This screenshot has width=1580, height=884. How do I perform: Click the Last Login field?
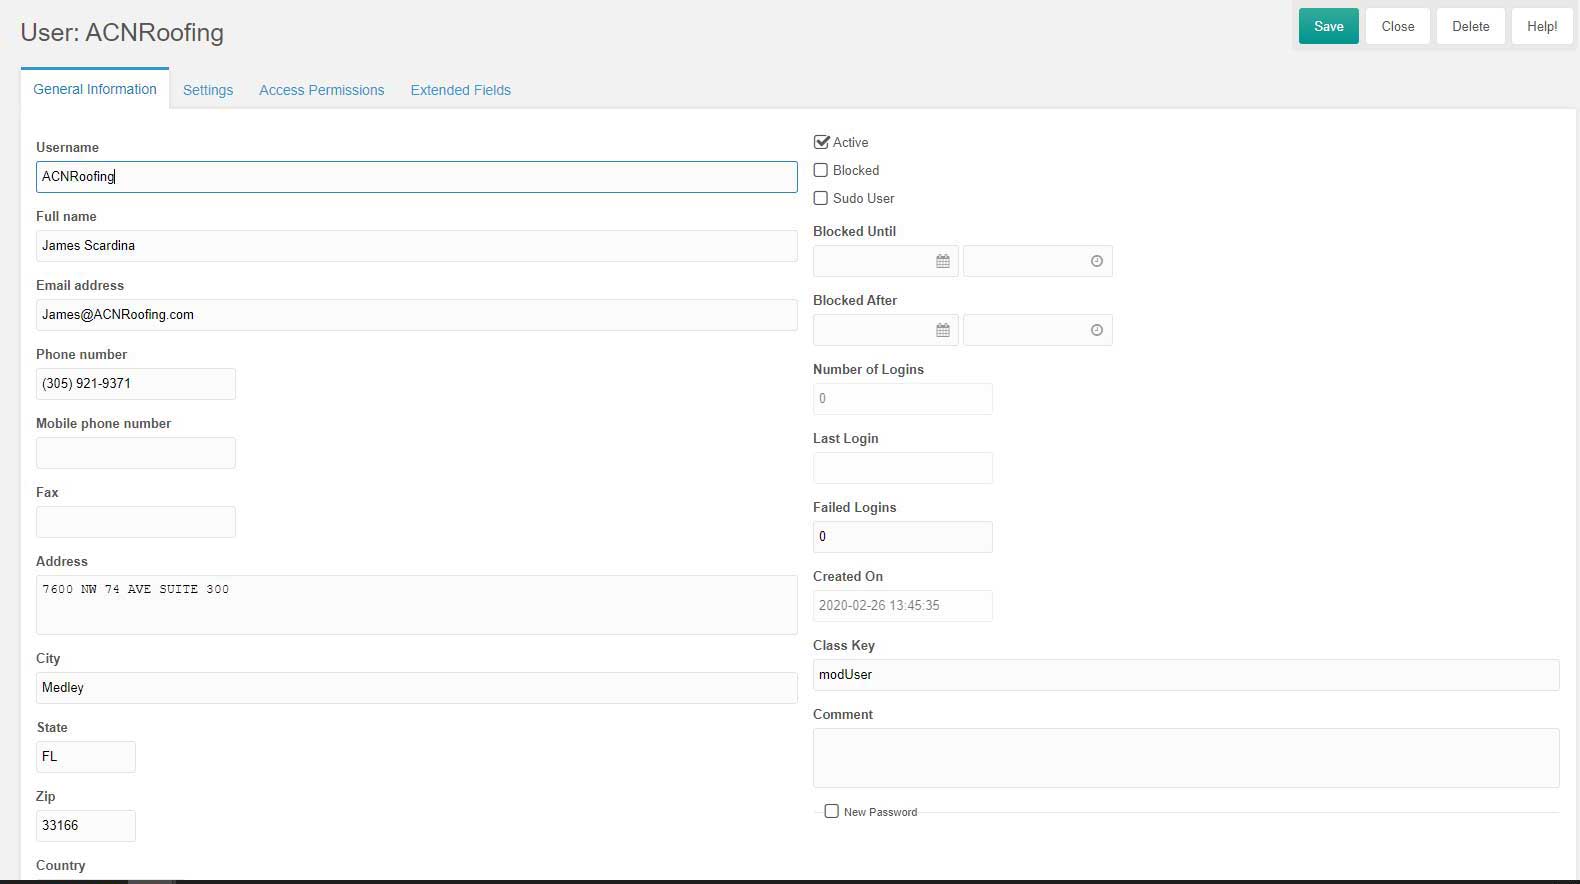[903, 468]
